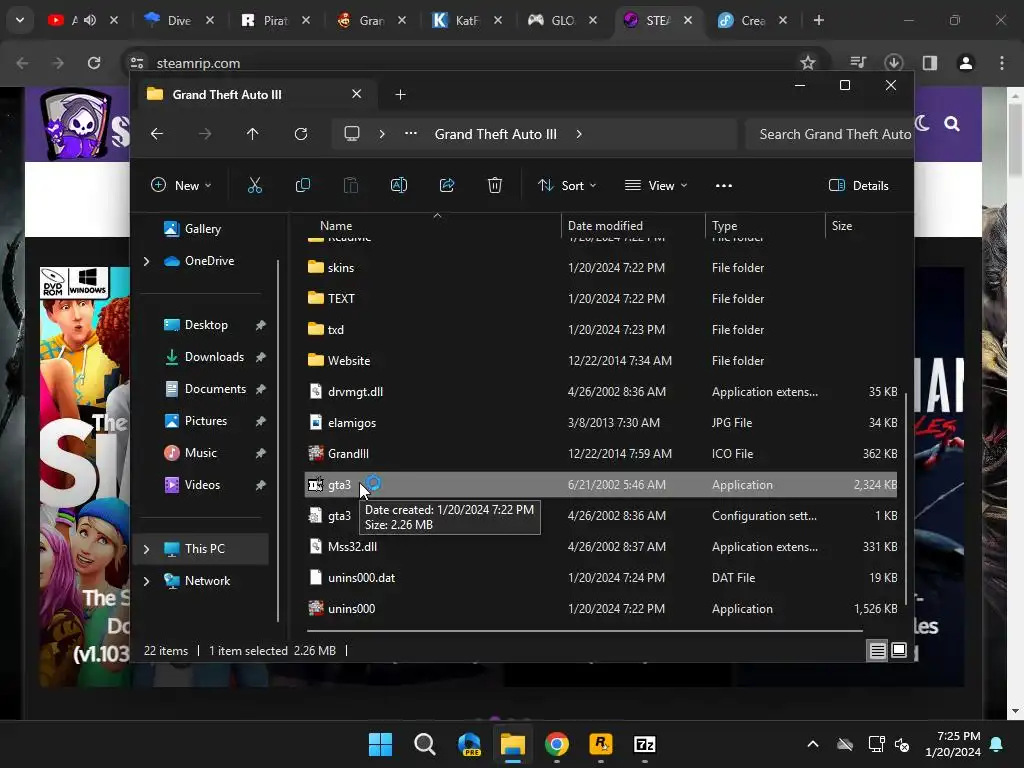The height and width of the screenshot is (768, 1024).
Task: Open the New dropdown menu
Action: point(181,185)
